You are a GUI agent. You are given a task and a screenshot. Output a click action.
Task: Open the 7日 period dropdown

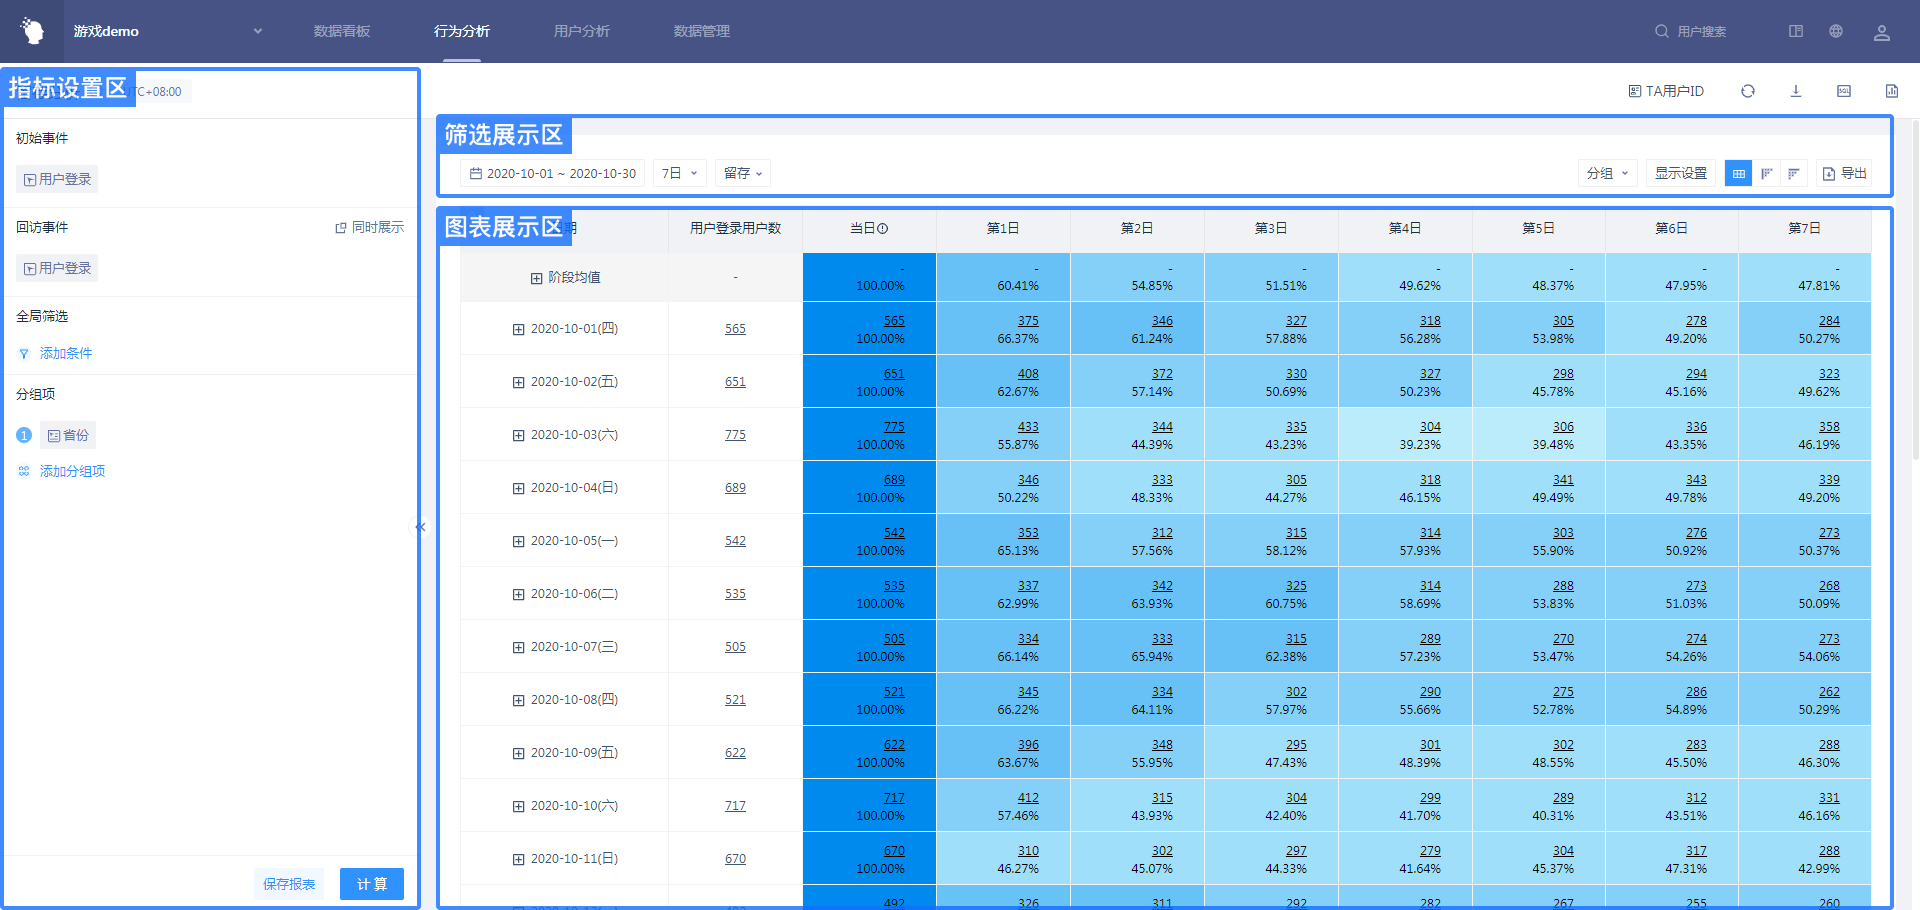(679, 174)
